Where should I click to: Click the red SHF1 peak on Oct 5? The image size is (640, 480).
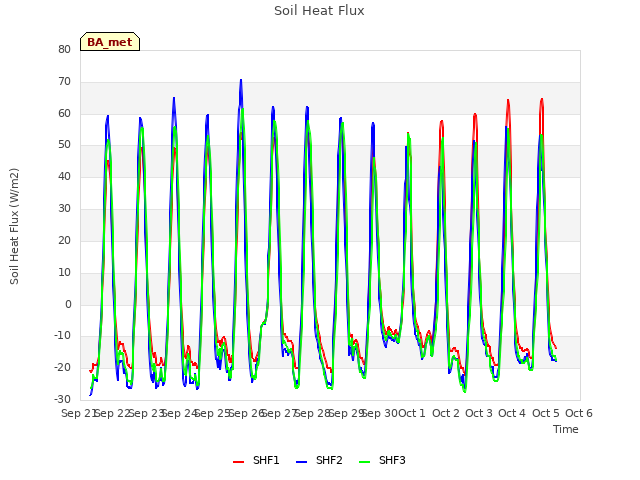[542, 99]
